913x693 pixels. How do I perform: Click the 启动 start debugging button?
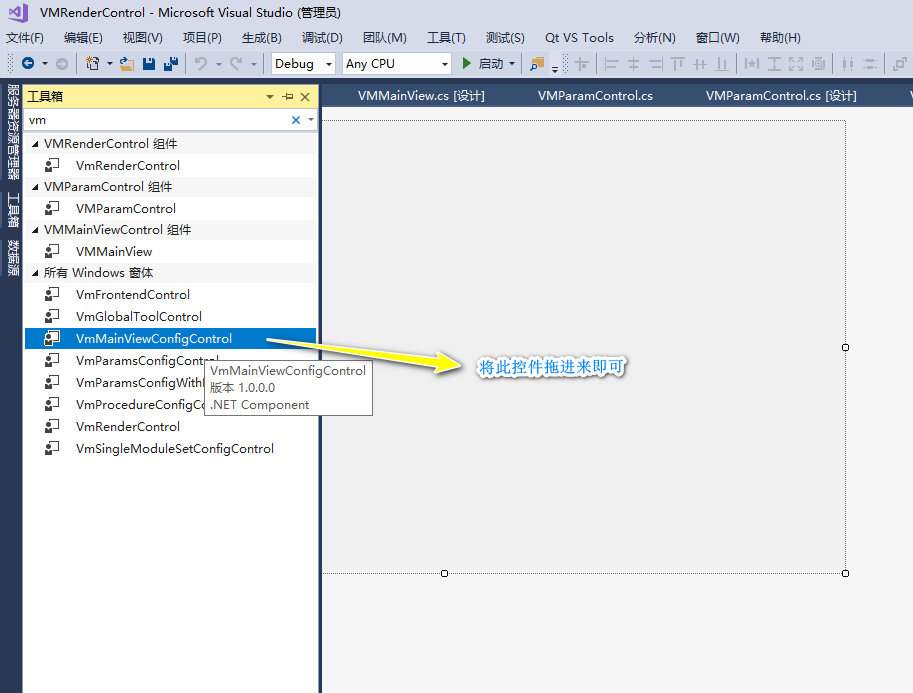[482, 63]
